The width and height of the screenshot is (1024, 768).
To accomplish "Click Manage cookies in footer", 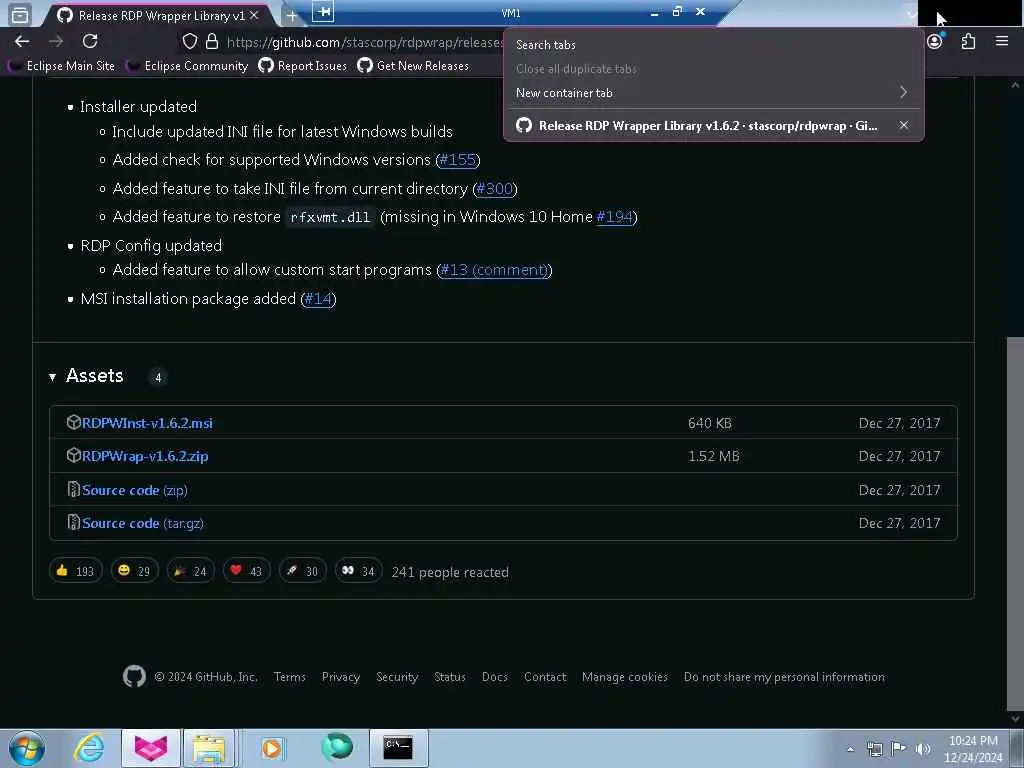I will pos(624,677).
